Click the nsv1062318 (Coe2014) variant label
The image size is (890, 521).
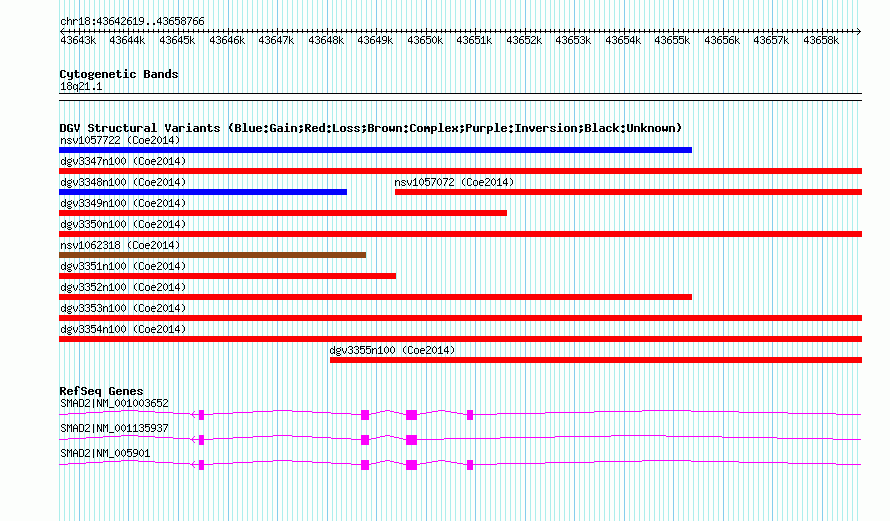pyautogui.click(x=120, y=245)
